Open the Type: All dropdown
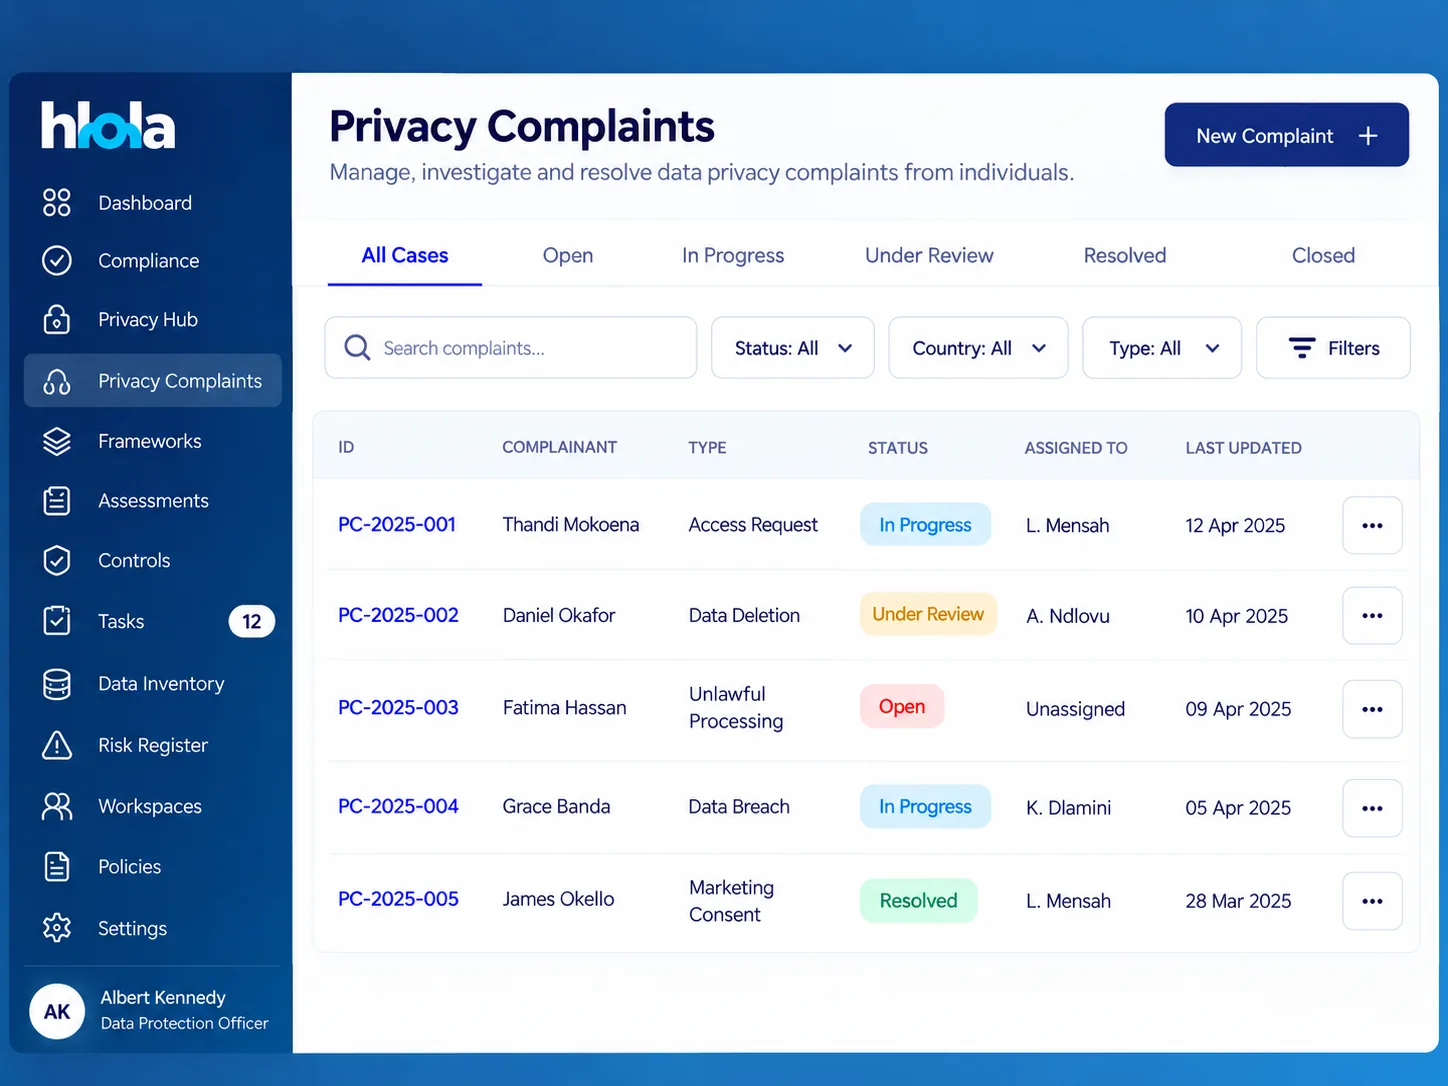The image size is (1448, 1086). coord(1162,348)
